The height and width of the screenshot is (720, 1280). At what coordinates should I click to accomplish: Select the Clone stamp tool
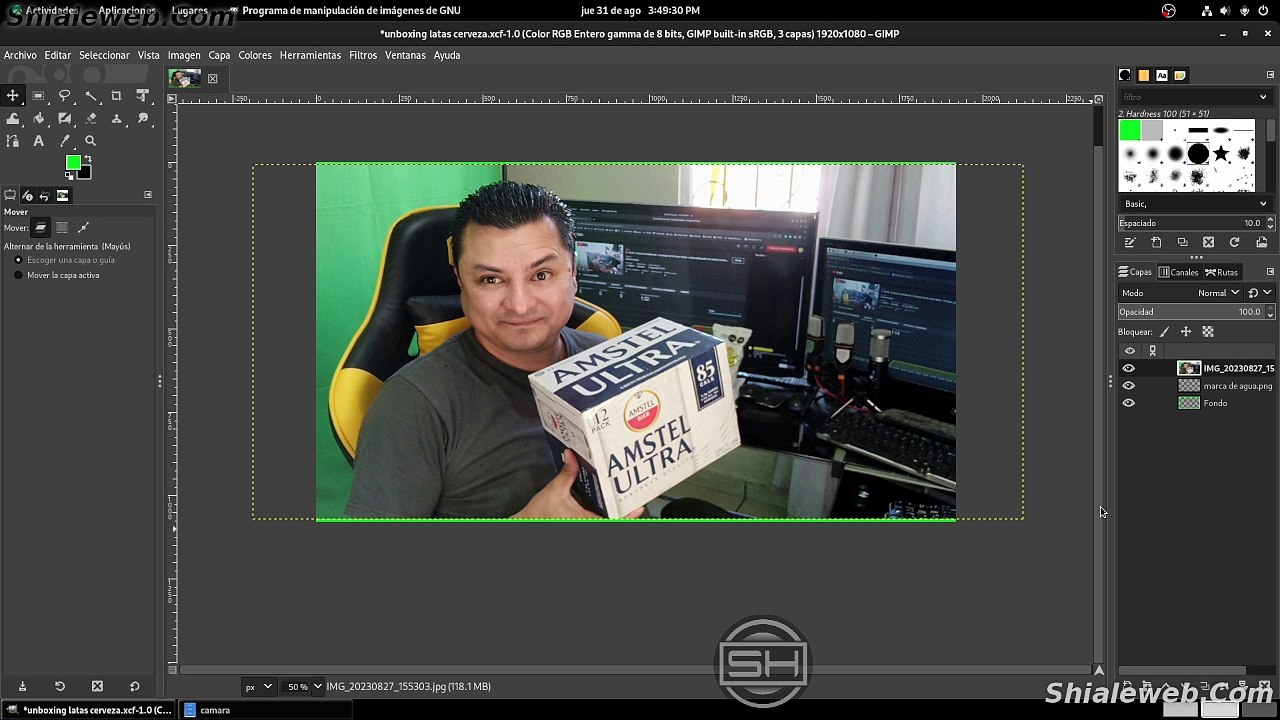click(x=117, y=119)
